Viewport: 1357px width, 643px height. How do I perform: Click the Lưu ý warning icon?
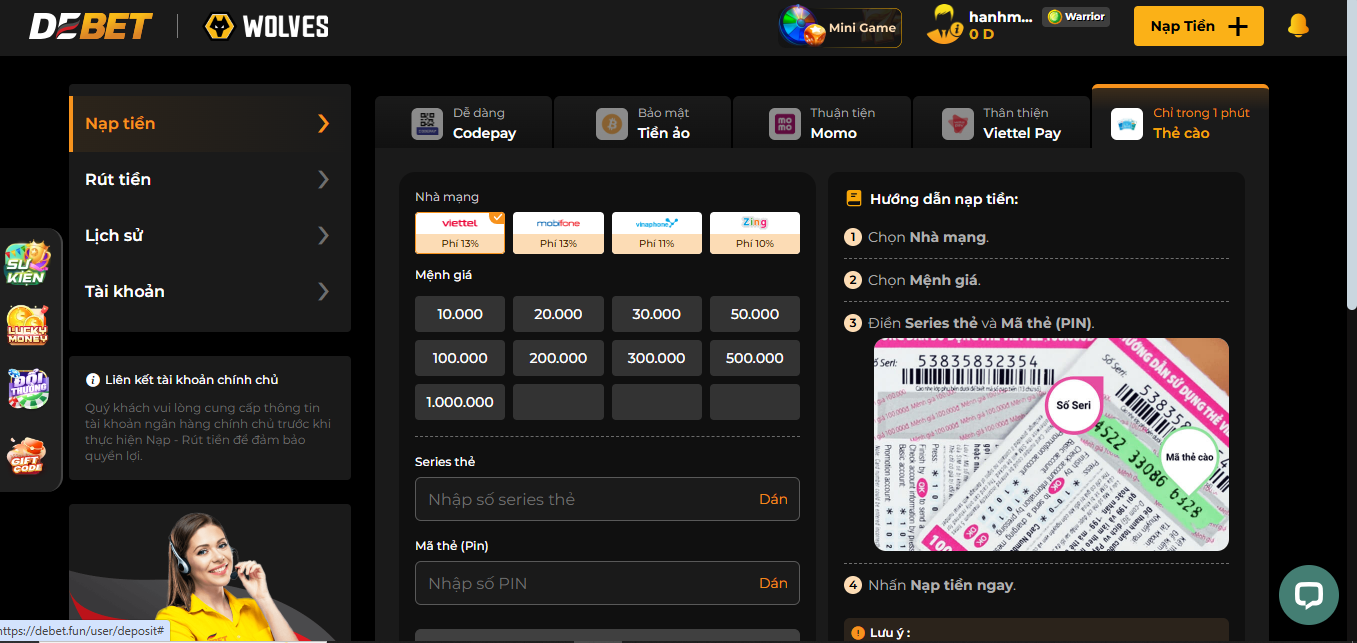[x=857, y=632]
